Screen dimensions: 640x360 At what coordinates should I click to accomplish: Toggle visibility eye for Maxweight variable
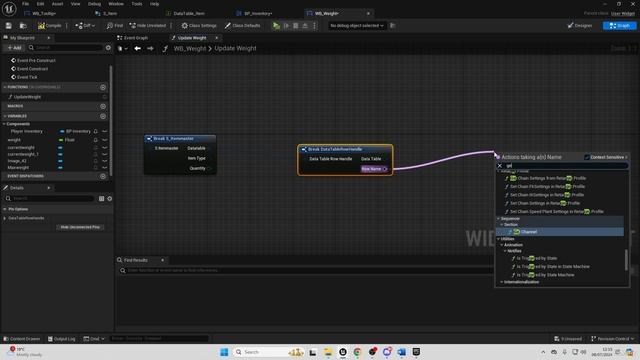pos(105,168)
